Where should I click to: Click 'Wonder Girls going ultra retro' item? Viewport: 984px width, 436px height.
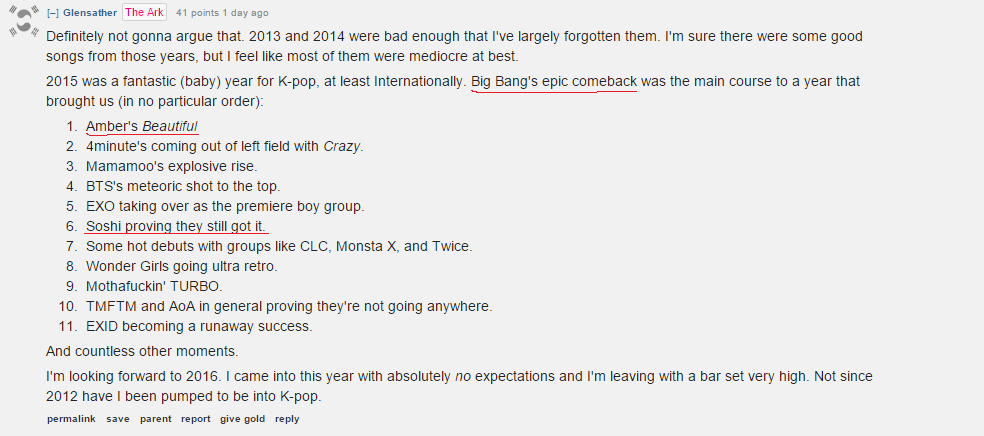[181, 267]
